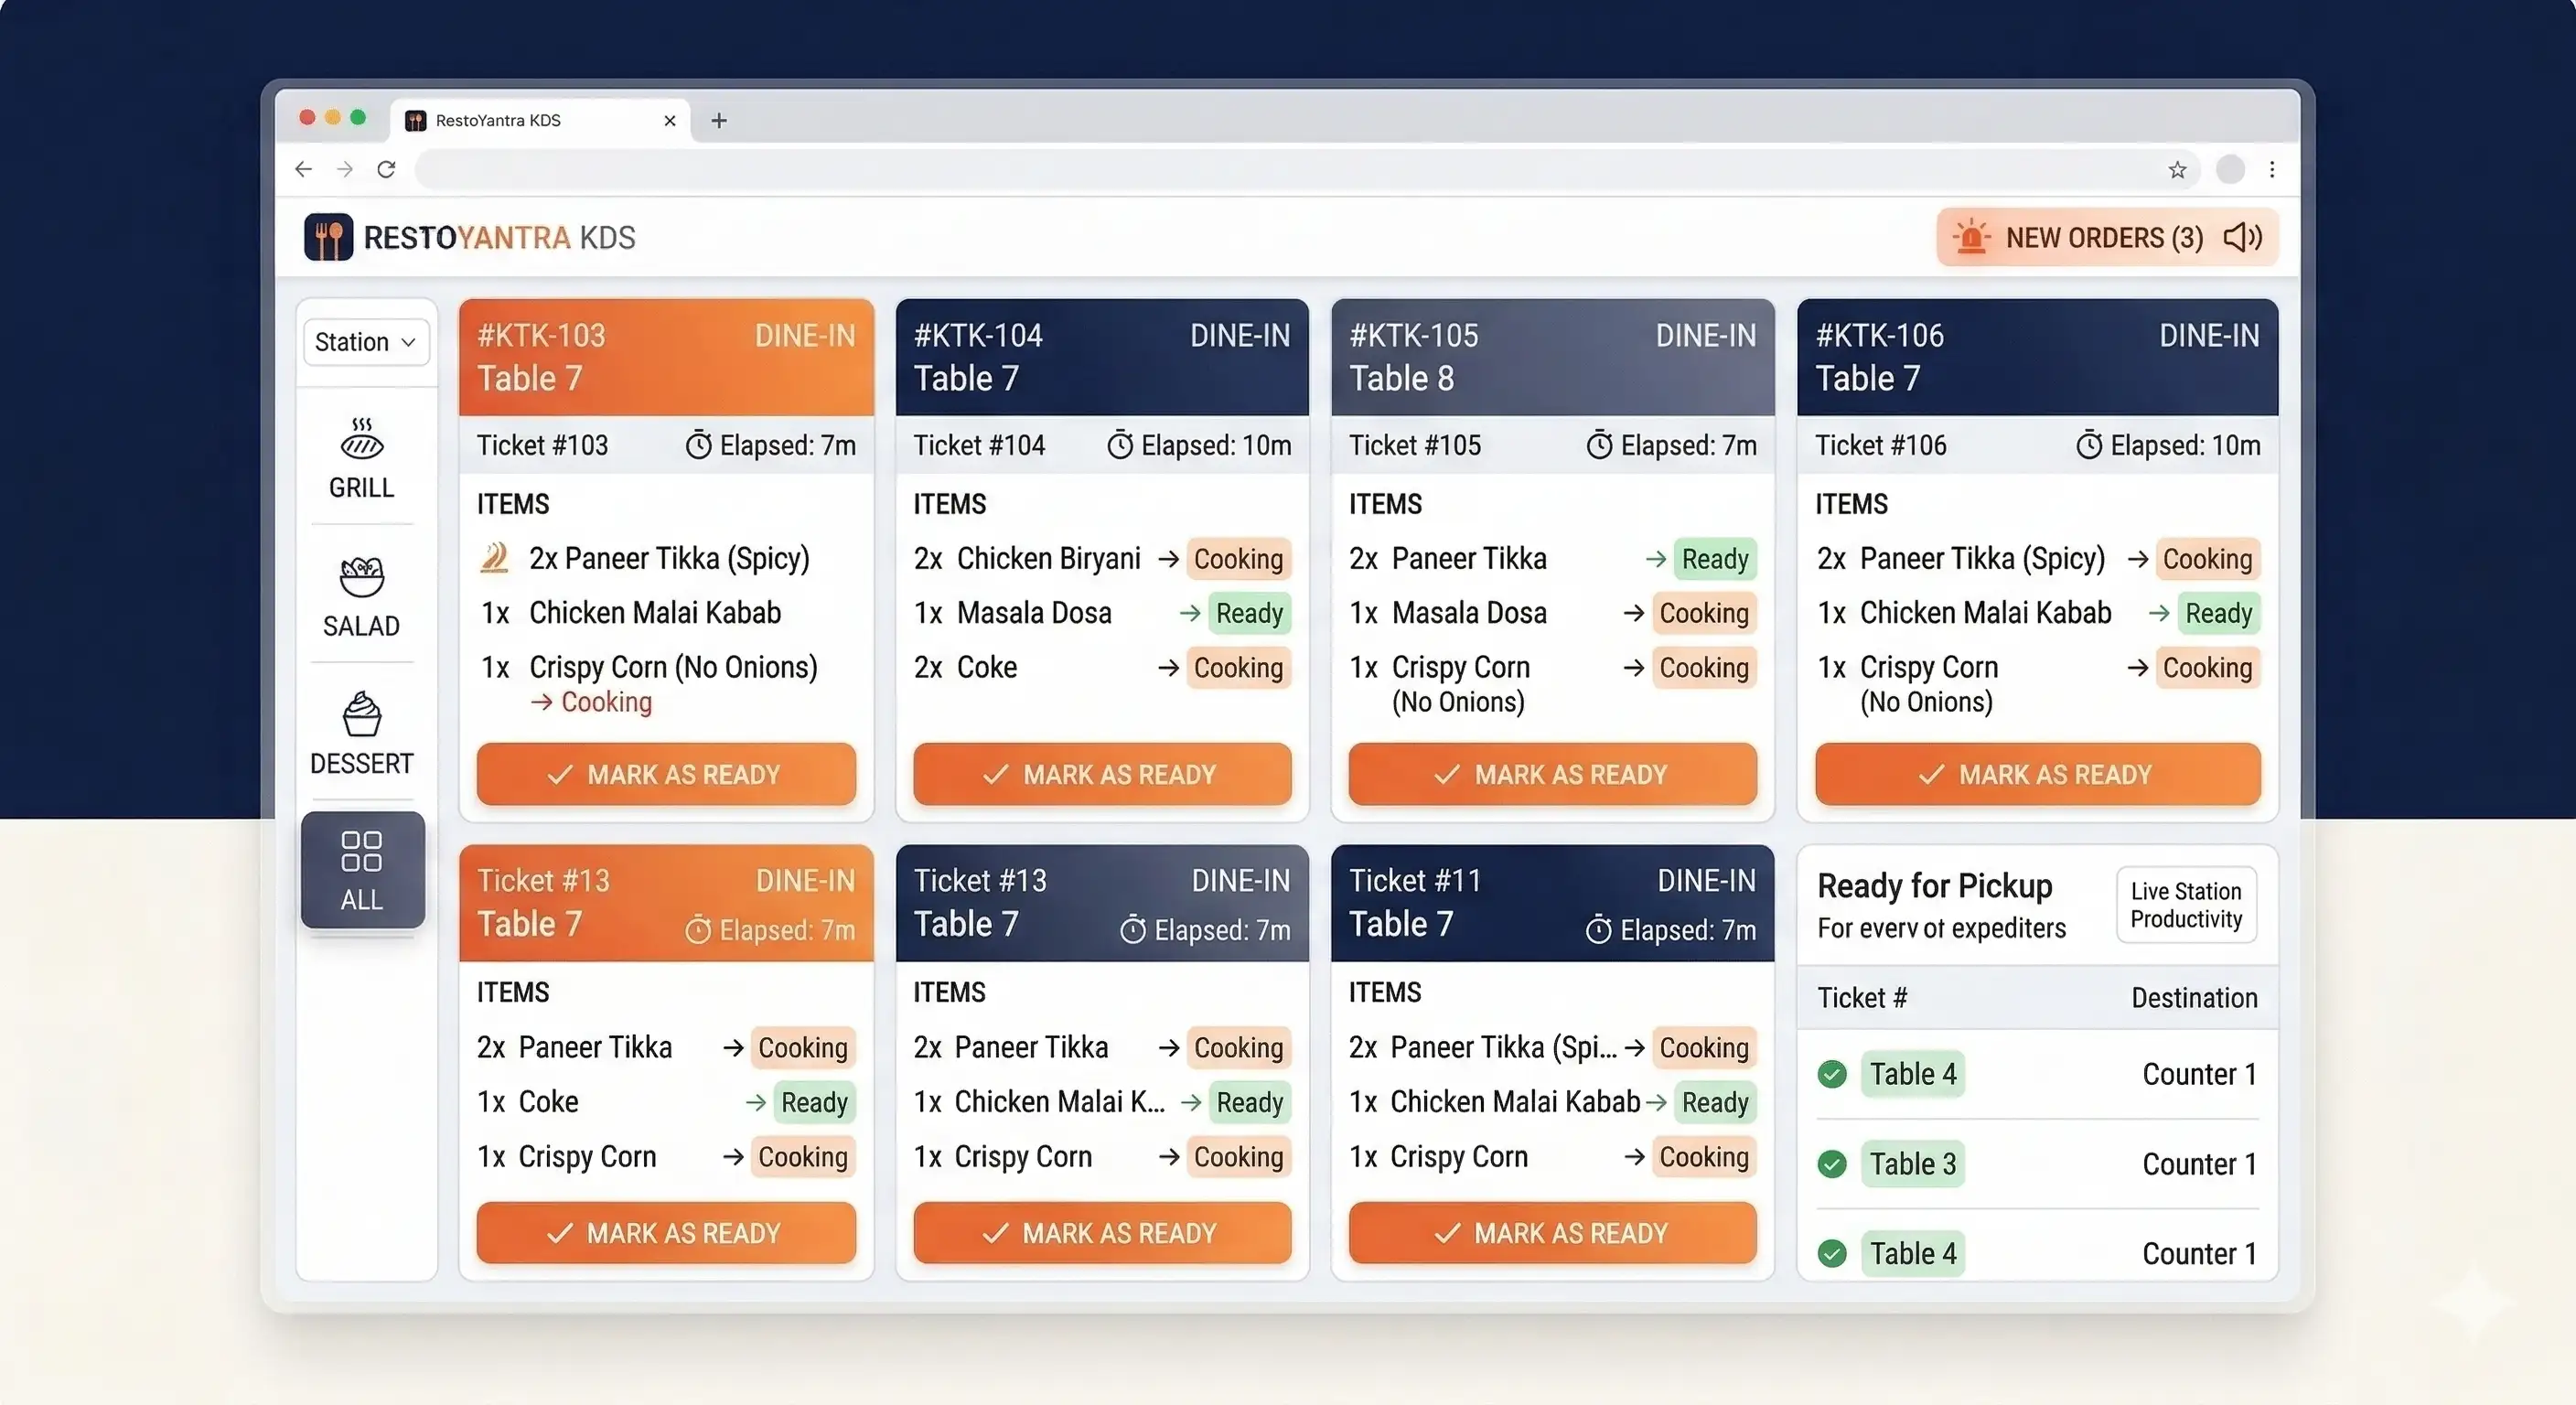Reload the page with the refresh icon
The width and height of the screenshot is (2576, 1405).
click(386, 170)
